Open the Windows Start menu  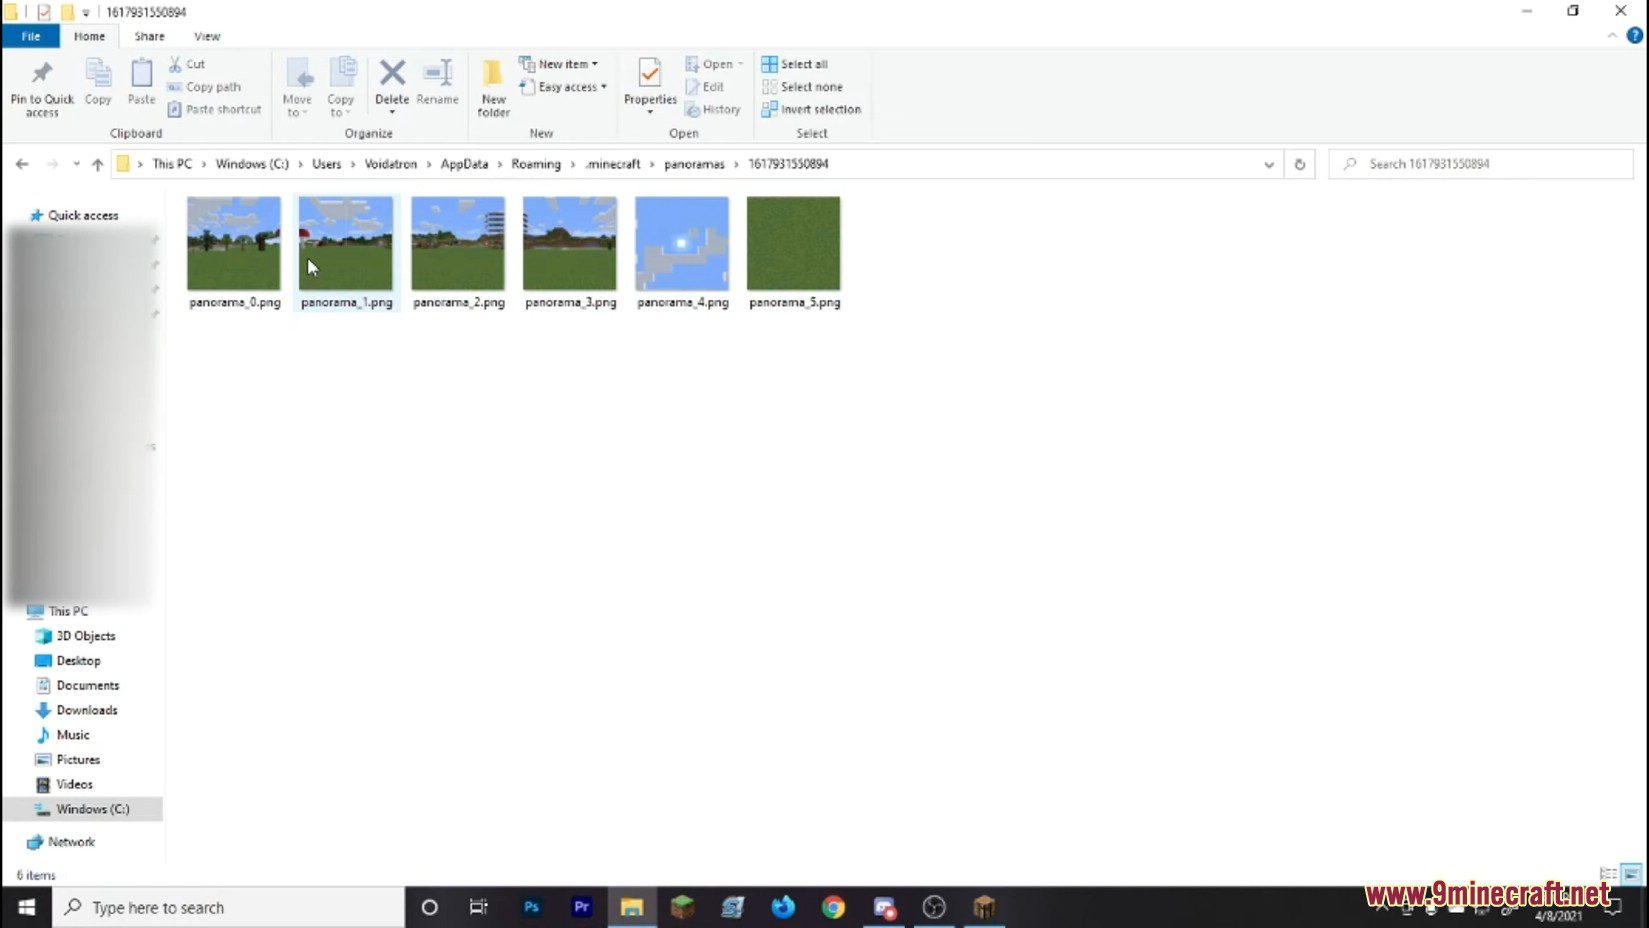click(x=26, y=907)
